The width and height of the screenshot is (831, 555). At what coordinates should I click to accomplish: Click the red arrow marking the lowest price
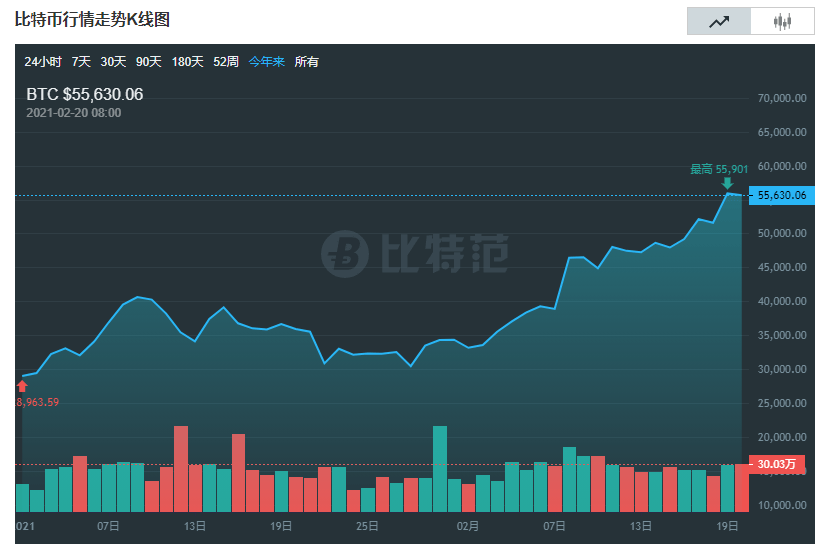point(22,386)
